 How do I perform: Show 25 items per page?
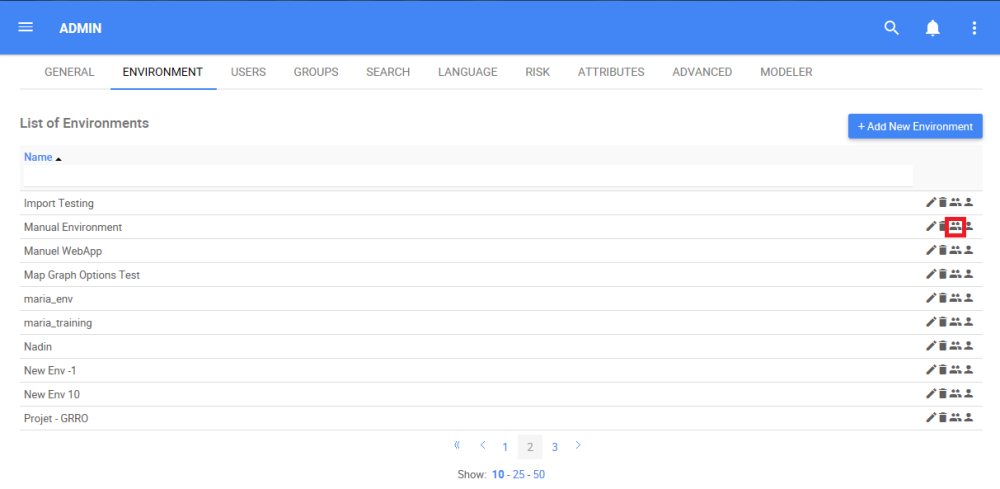coord(518,474)
